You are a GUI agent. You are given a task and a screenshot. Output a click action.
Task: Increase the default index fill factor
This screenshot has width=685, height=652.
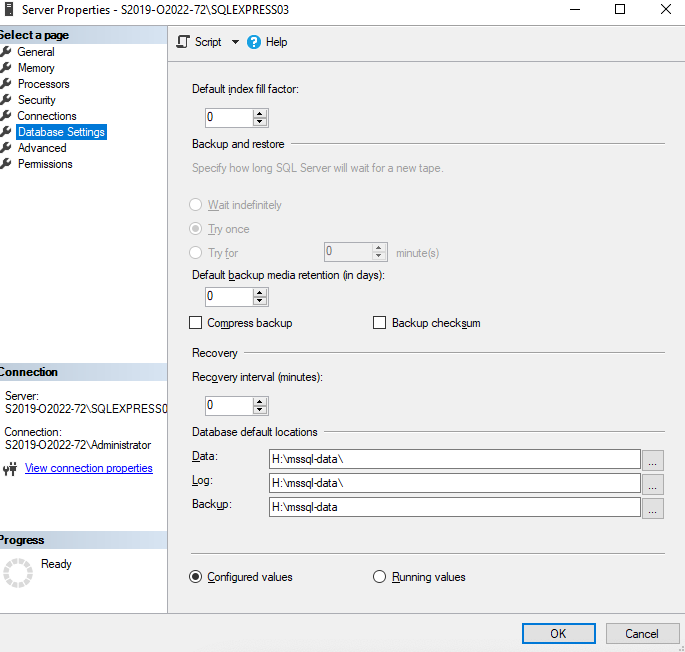pos(260,114)
